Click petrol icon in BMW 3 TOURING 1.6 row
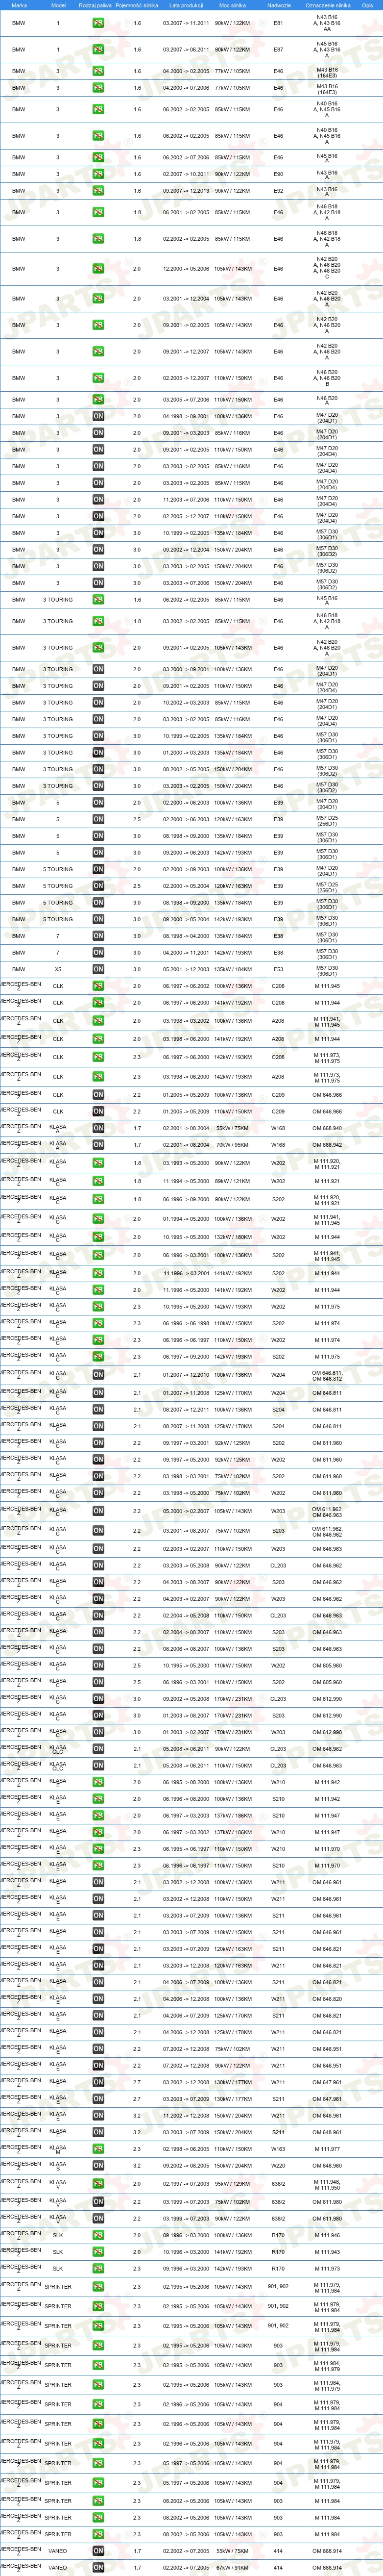This screenshot has height=2576, width=383. pos(98,600)
